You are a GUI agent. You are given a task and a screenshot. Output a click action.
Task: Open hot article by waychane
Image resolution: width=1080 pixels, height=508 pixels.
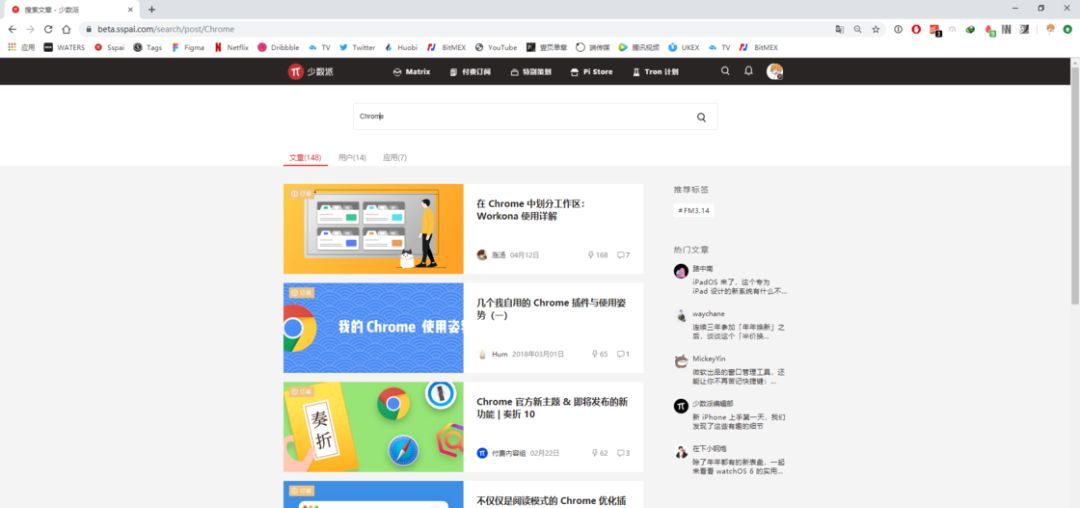pyautogui.click(x=738, y=332)
